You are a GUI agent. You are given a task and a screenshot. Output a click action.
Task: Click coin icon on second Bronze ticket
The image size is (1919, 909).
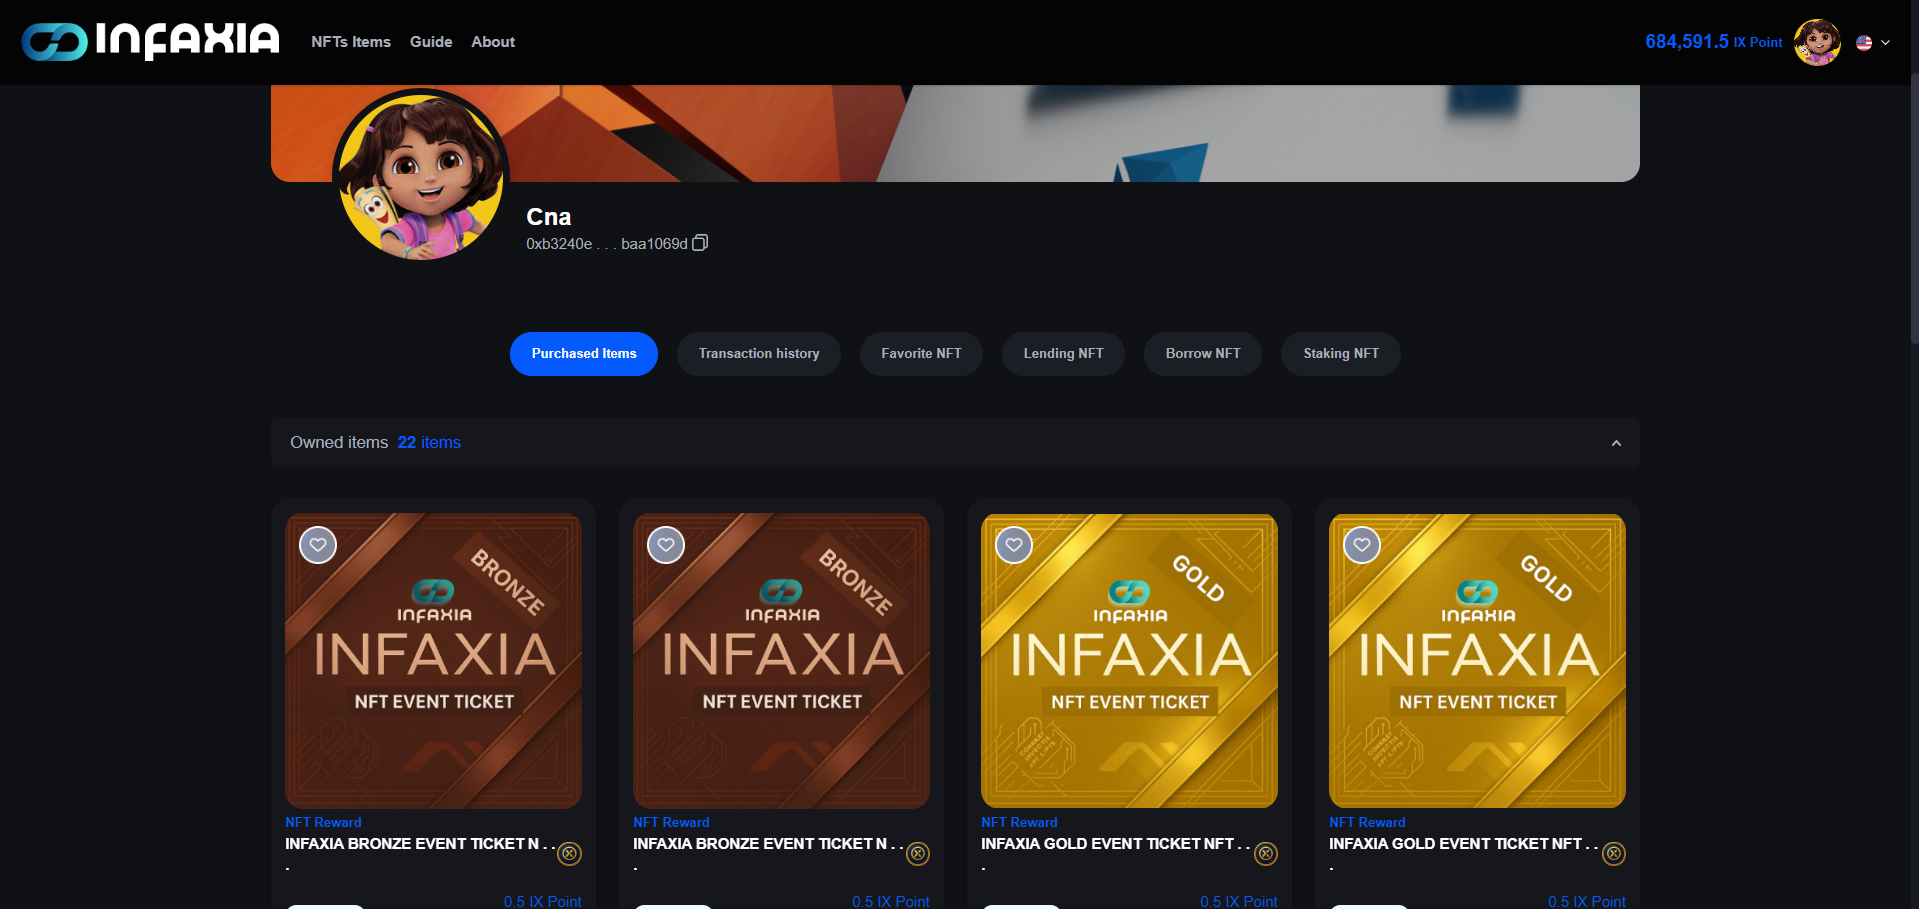click(x=917, y=853)
